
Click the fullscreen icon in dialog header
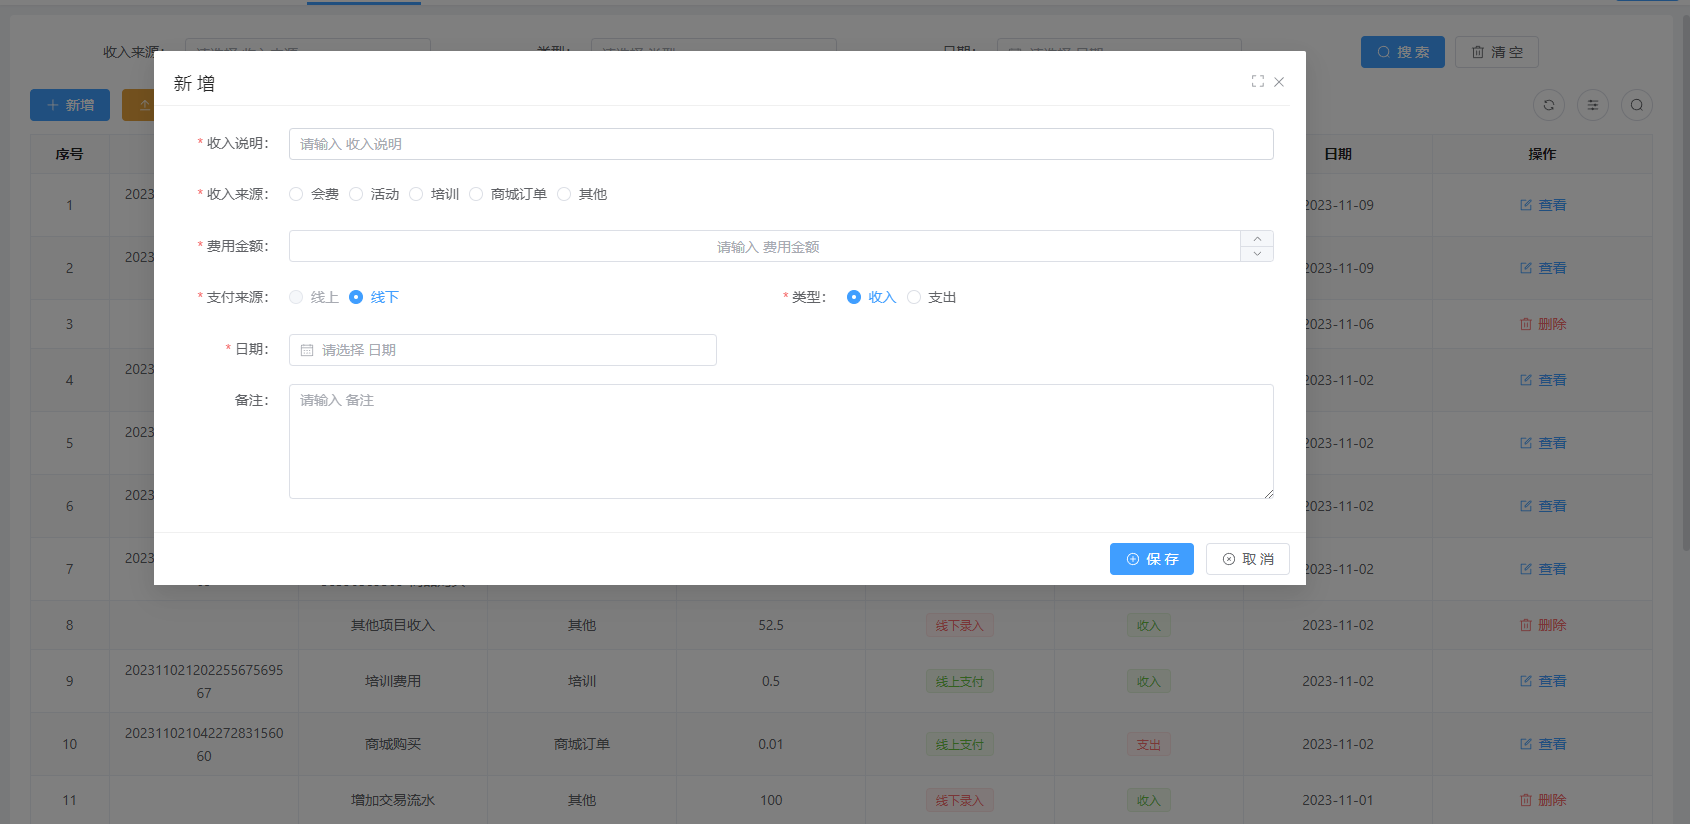[x=1257, y=81]
